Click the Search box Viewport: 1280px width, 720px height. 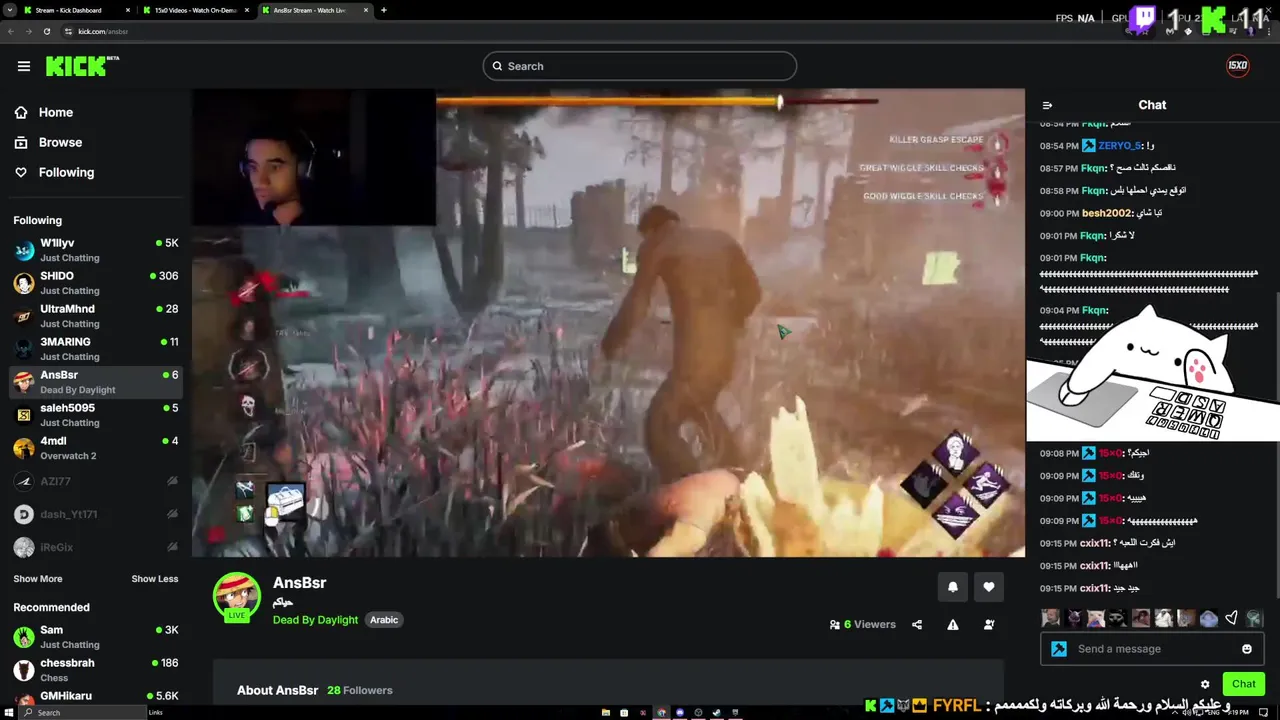640,66
